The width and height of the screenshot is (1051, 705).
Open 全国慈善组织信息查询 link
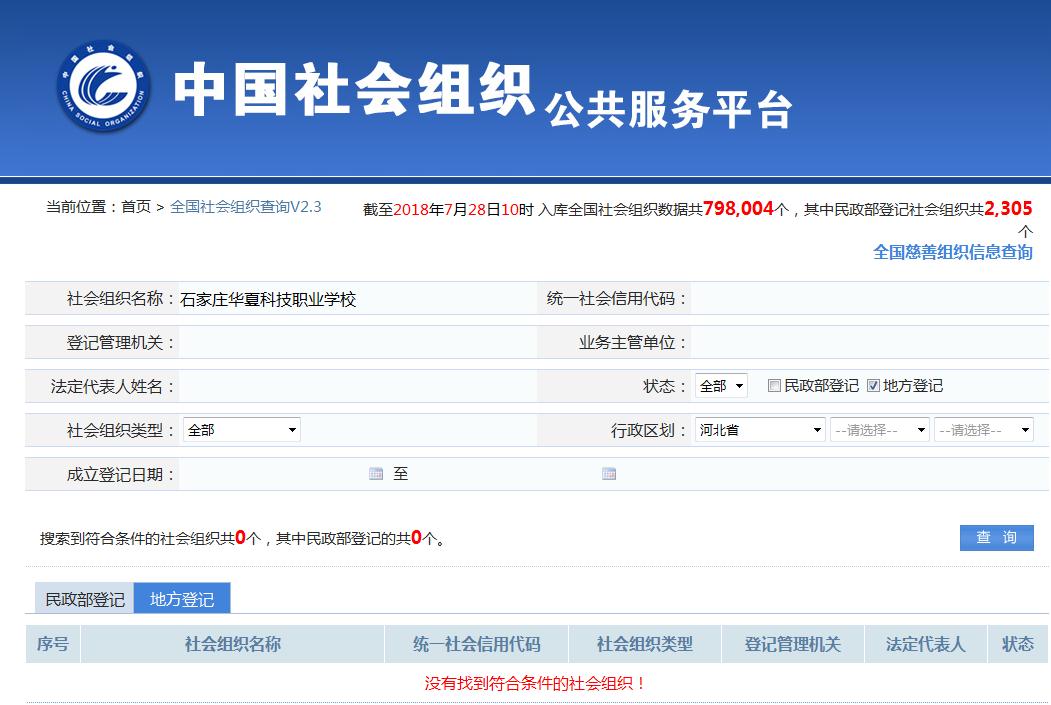(x=952, y=252)
